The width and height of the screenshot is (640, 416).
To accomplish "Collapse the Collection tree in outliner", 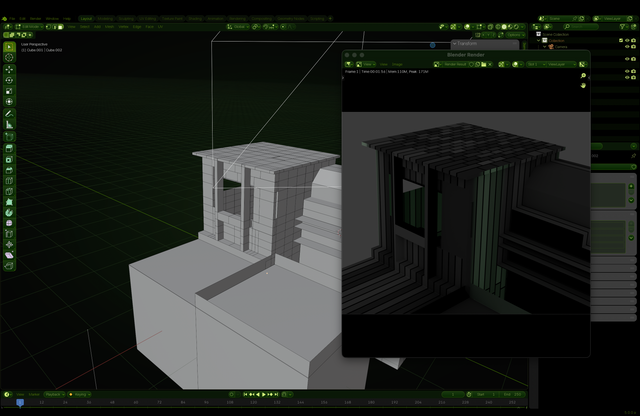I will click(x=539, y=40).
